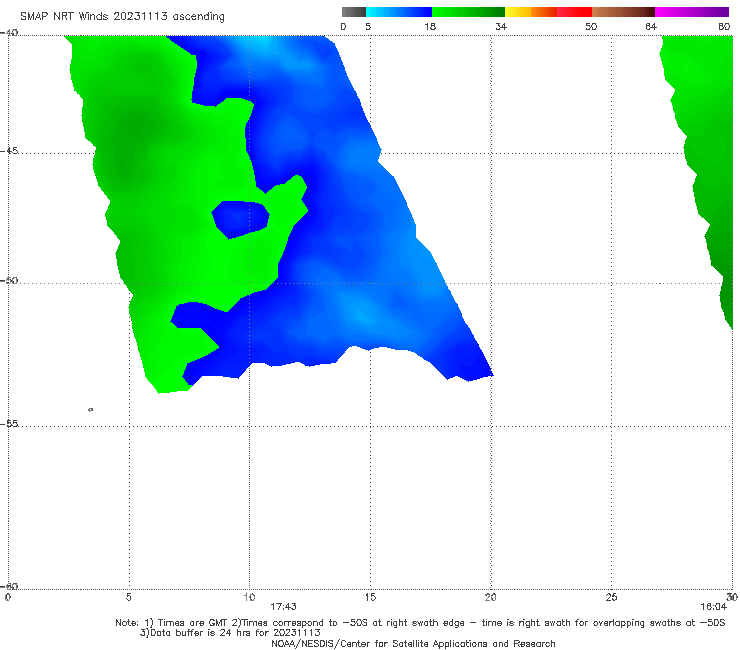Select the magenta-purple segment of the colorbar
This screenshot has width=740, height=650.
click(692, 12)
